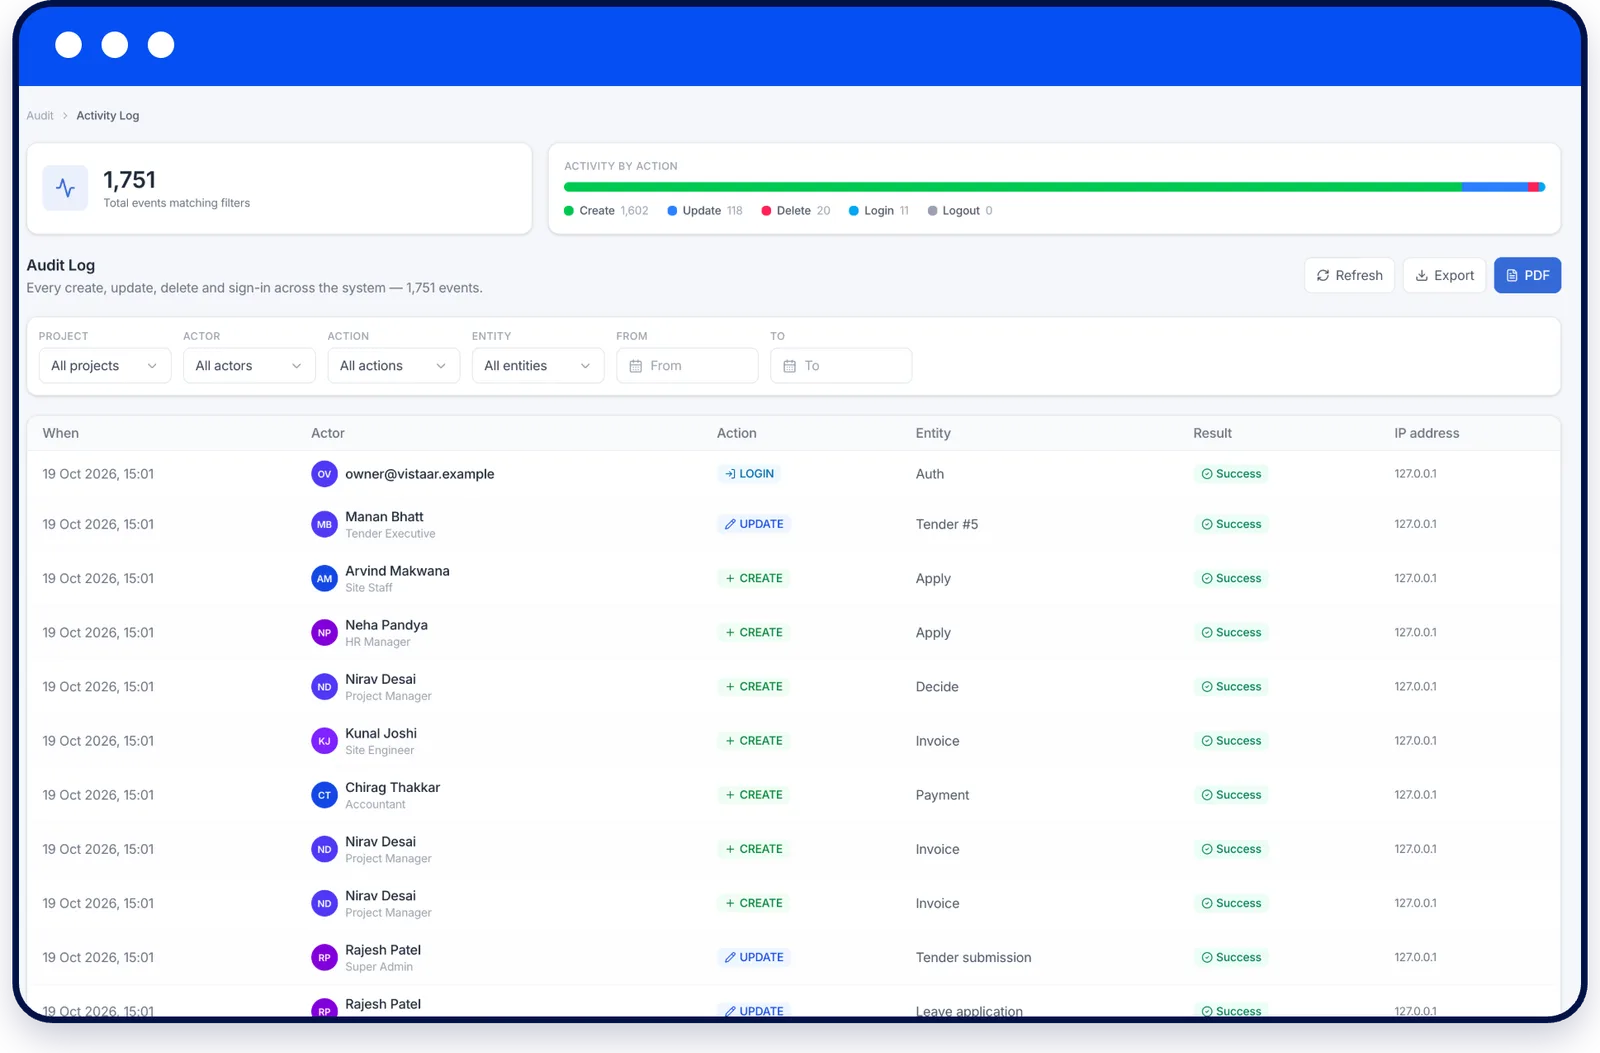The width and height of the screenshot is (1600, 1053).
Task: Click the Decide entity cell
Action: tap(937, 687)
